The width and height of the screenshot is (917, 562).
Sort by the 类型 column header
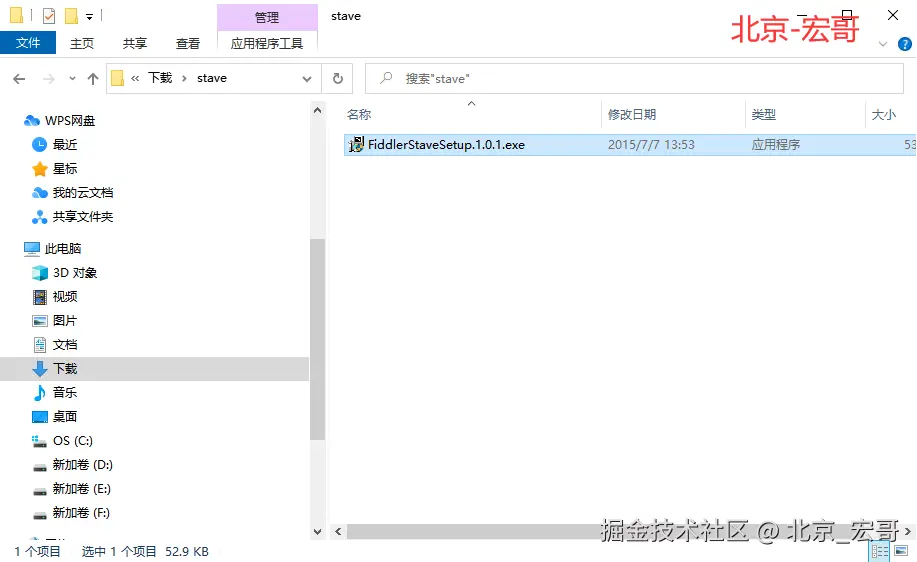(x=763, y=115)
